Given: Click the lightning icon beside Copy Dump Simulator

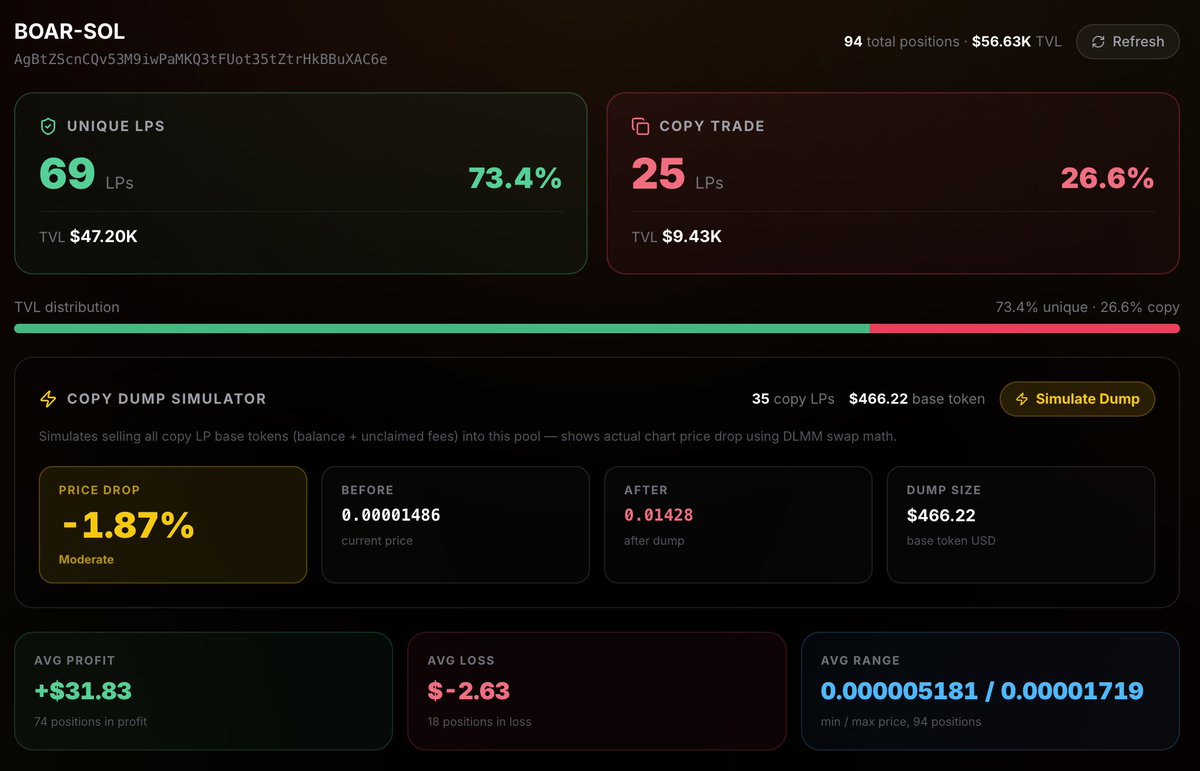Looking at the screenshot, I should pyautogui.click(x=48, y=399).
